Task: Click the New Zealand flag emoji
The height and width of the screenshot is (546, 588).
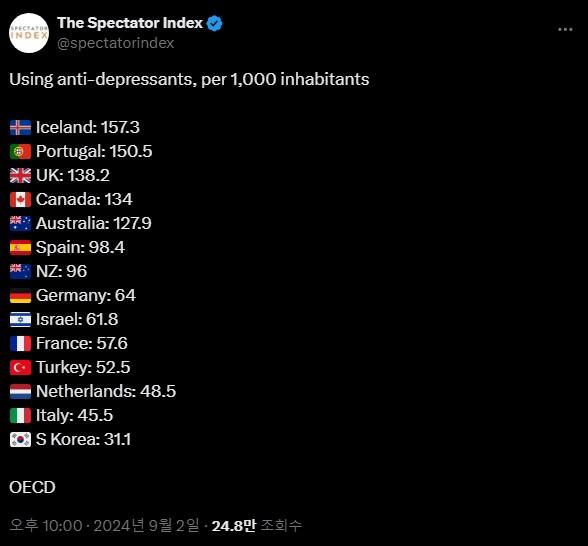Action: click(x=20, y=272)
